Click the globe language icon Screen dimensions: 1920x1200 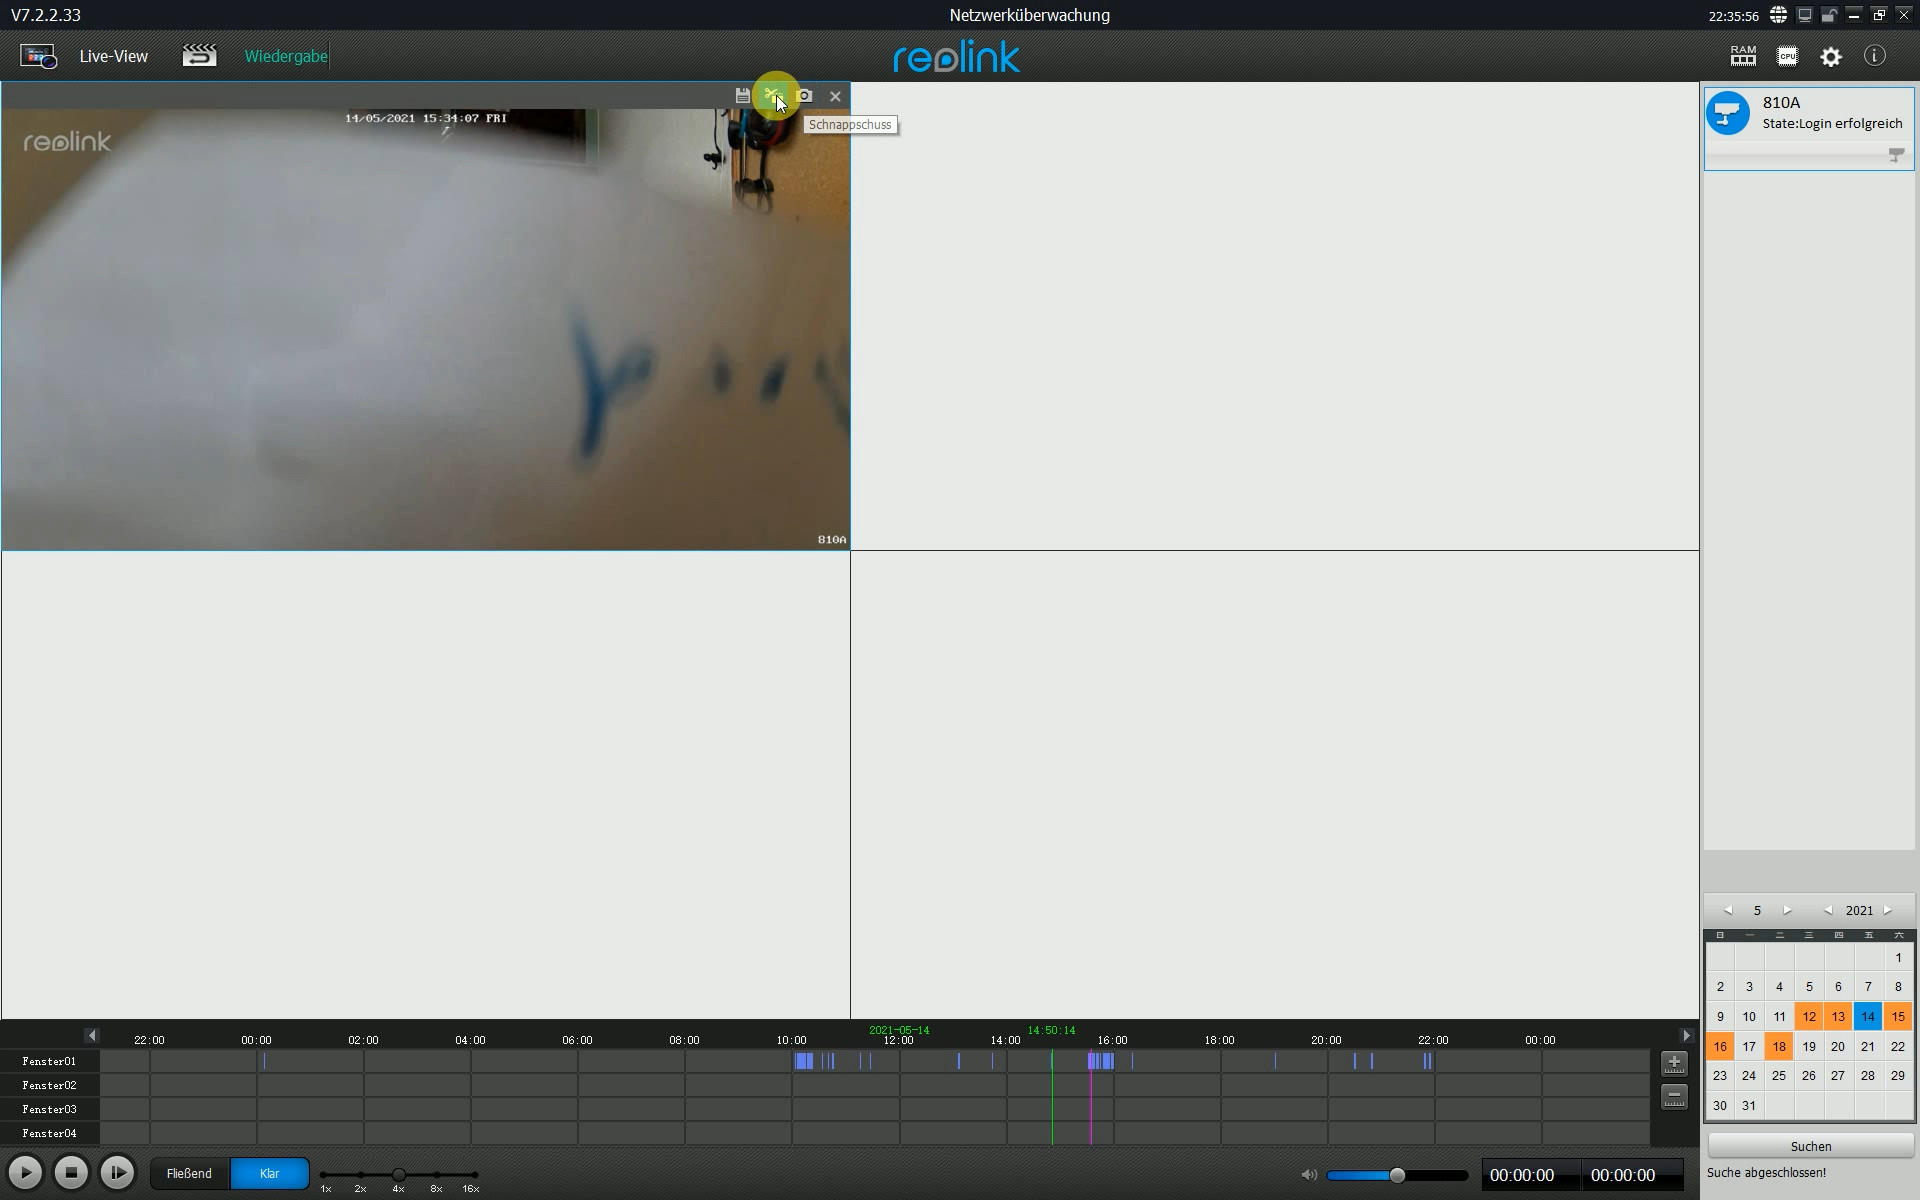click(1778, 15)
